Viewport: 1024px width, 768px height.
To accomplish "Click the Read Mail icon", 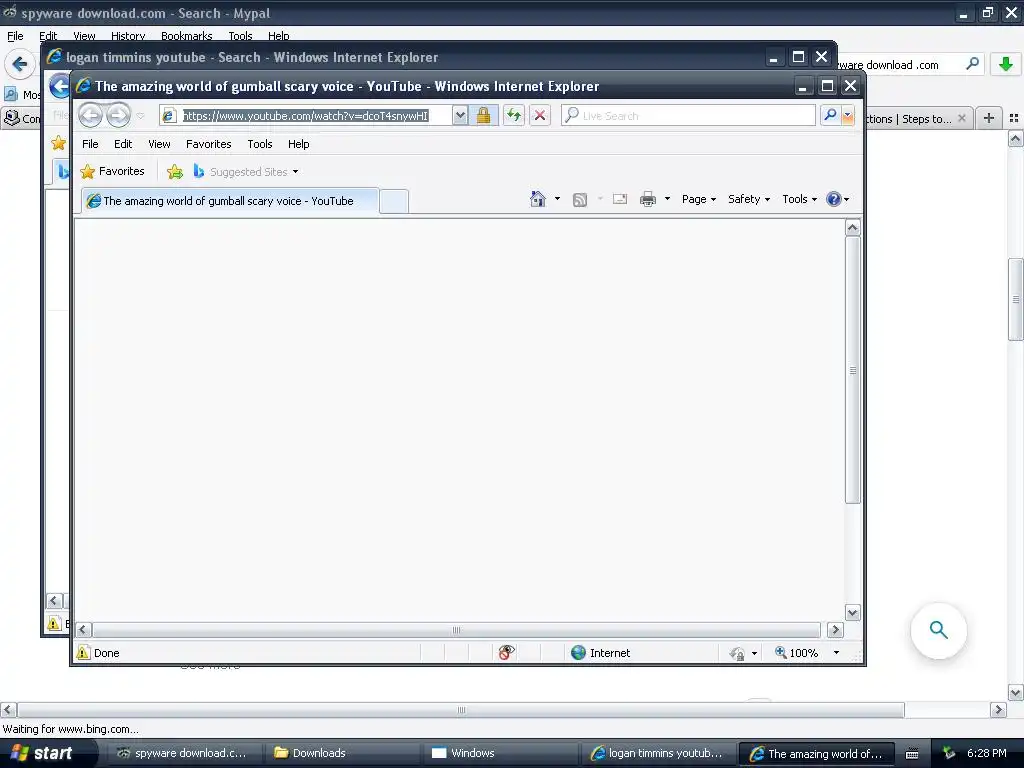I will (620, 199).
